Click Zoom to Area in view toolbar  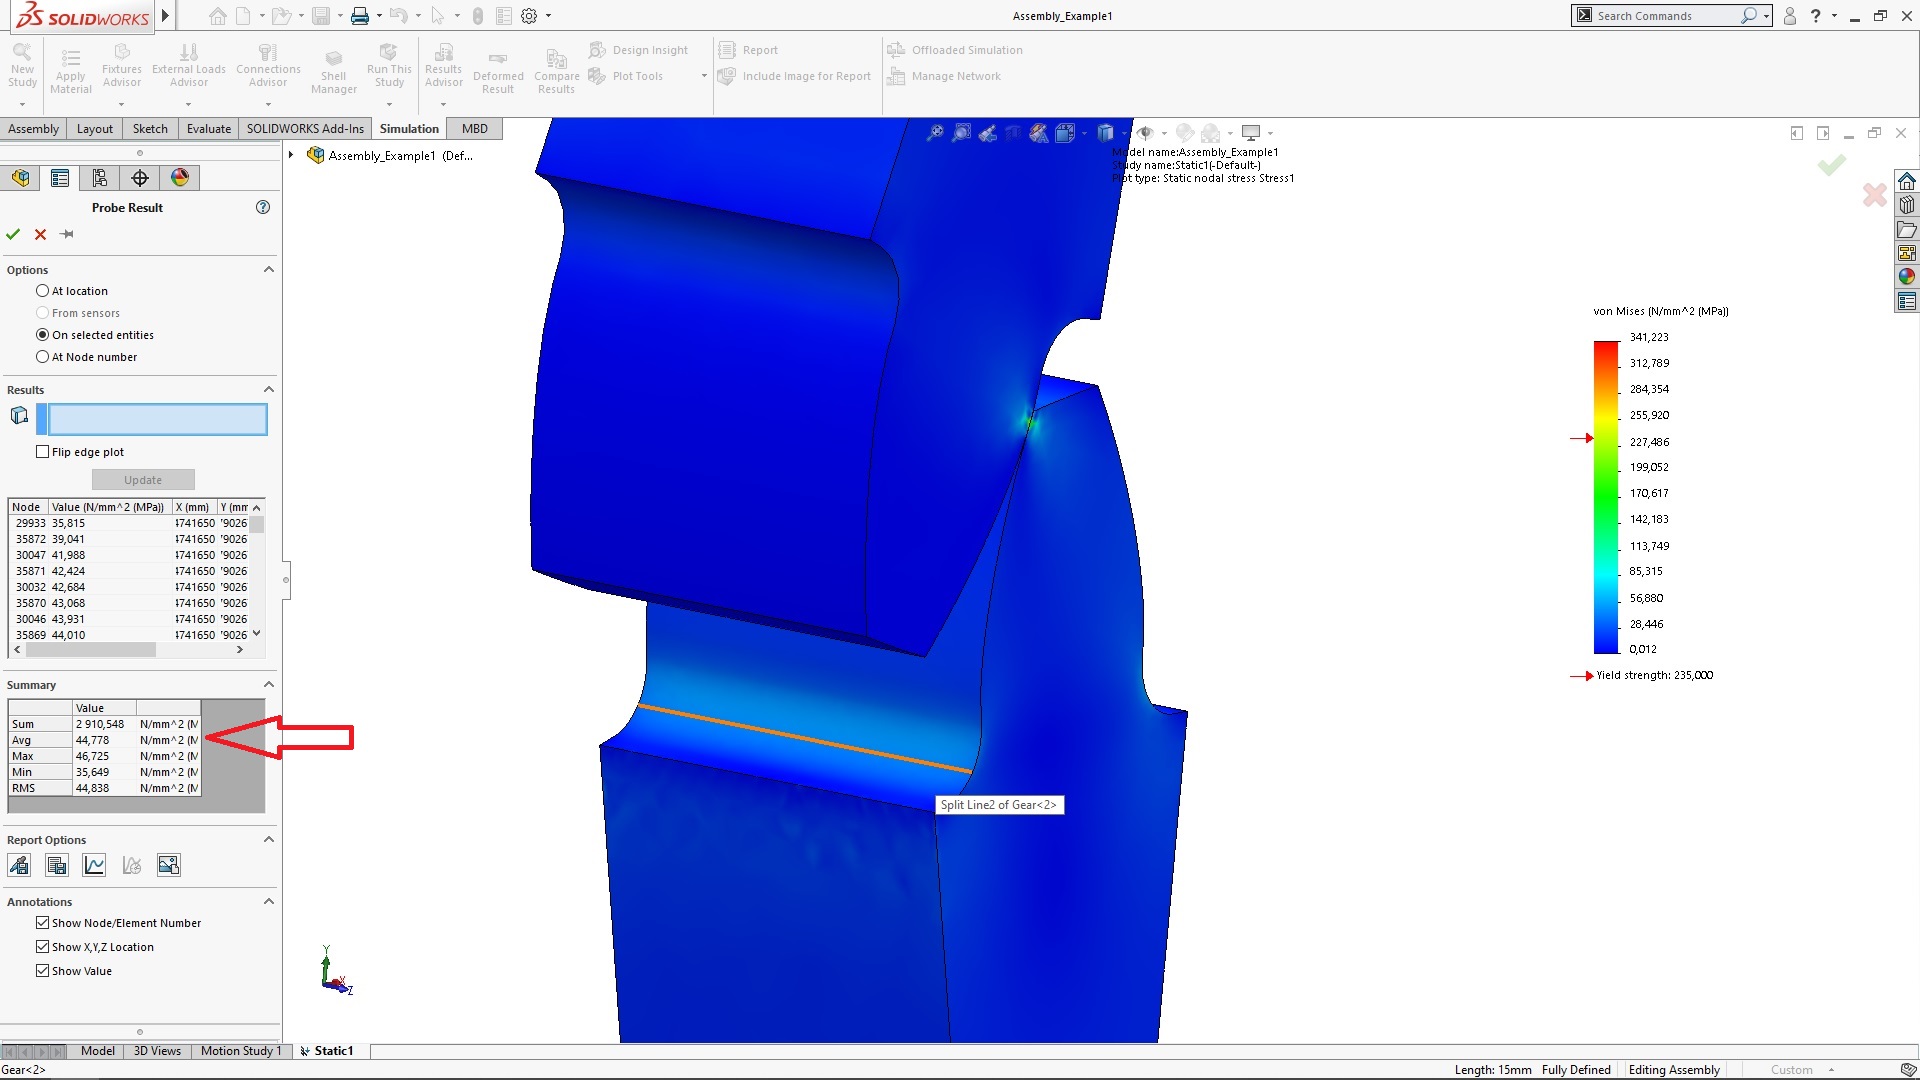point(961,133)
